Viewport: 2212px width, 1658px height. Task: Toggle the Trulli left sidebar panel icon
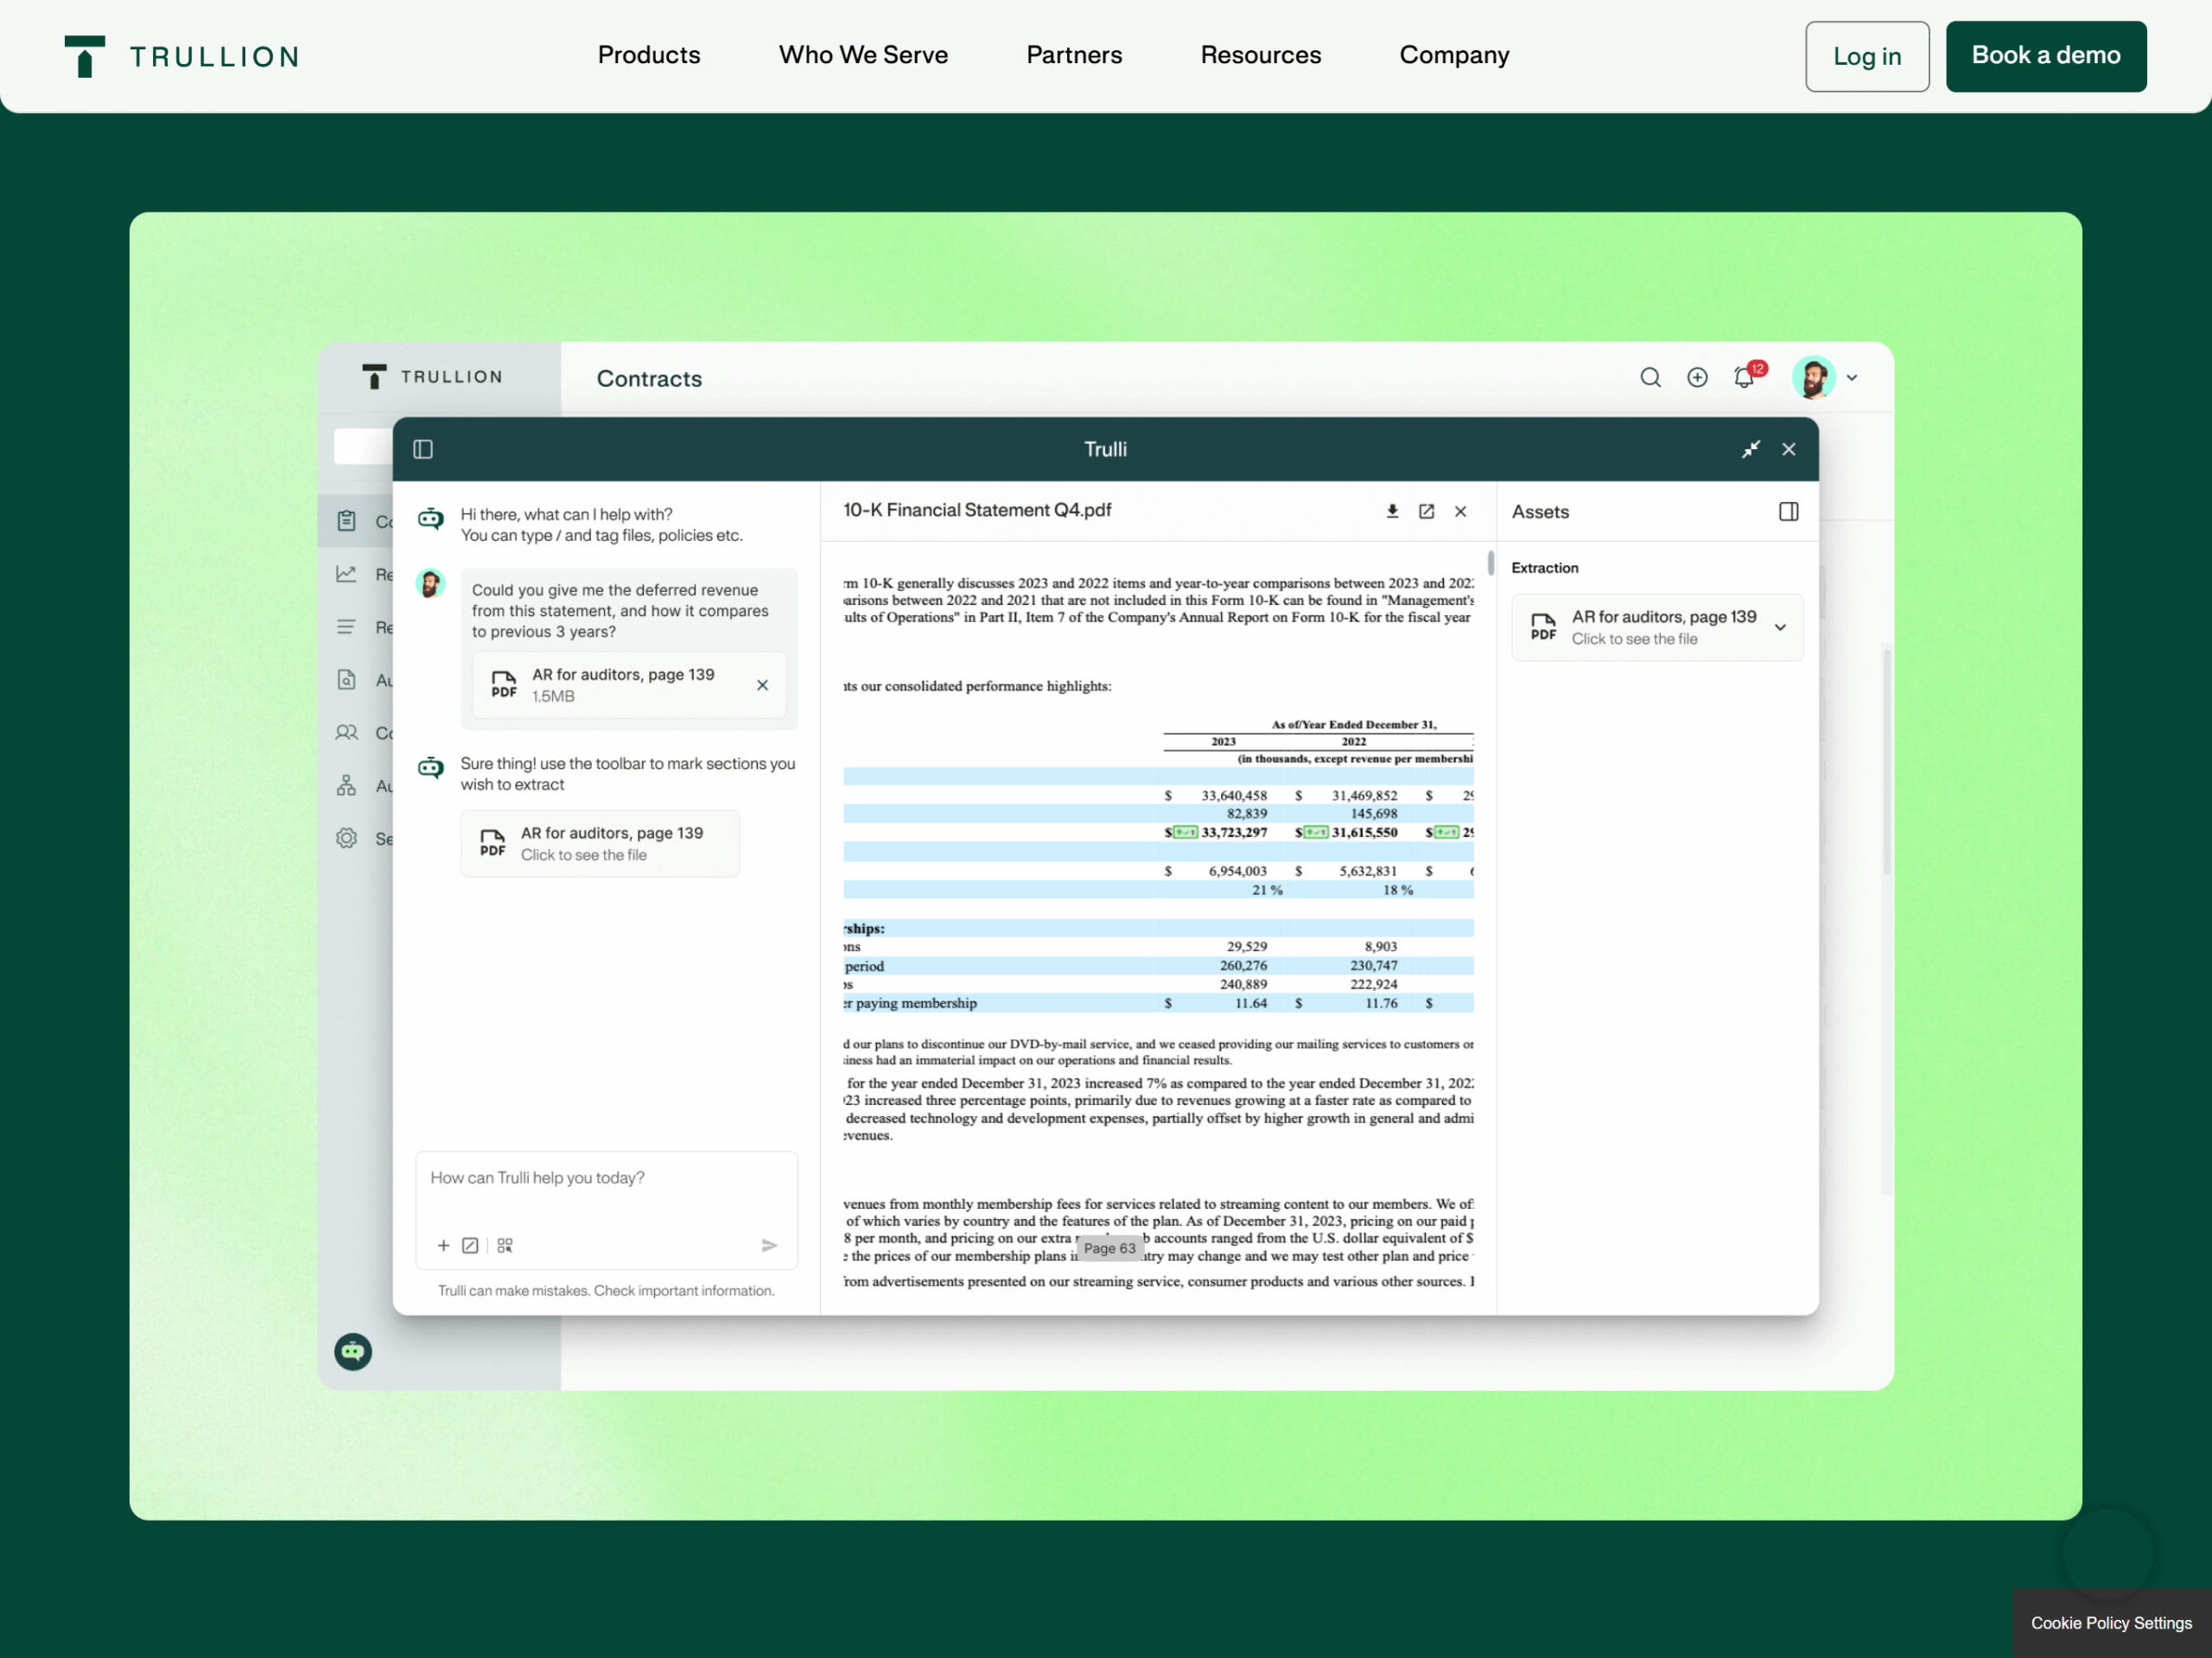pos(423,449)
